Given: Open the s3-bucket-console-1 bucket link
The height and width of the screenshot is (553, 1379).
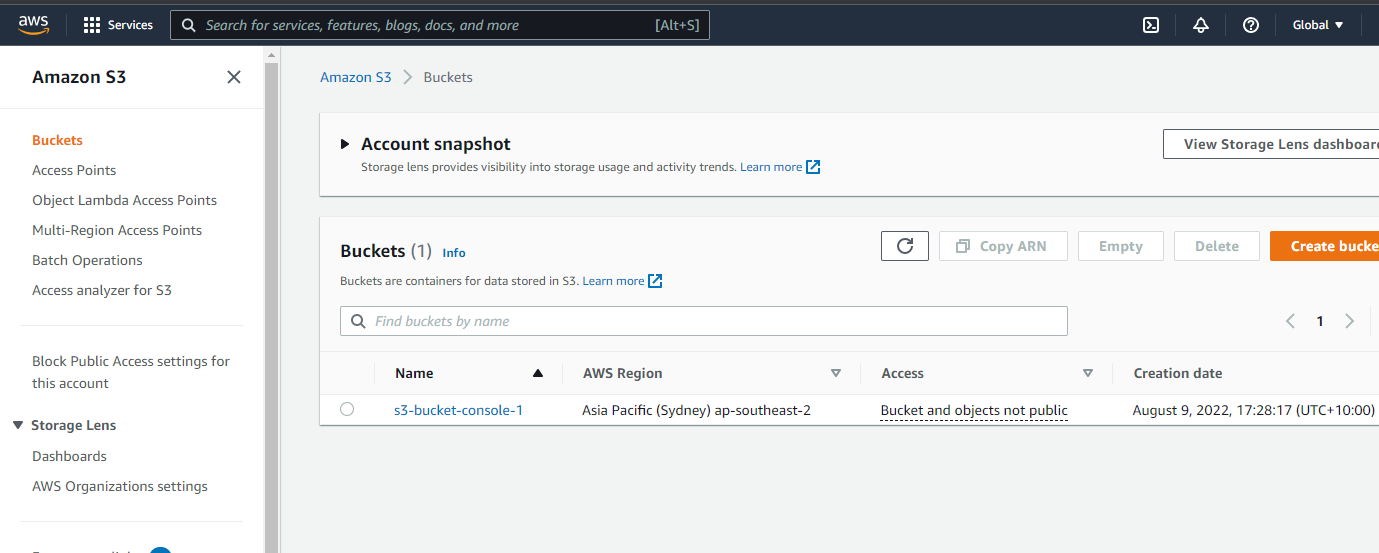Looking at the screenshot, I should click(x=459, y=410).
